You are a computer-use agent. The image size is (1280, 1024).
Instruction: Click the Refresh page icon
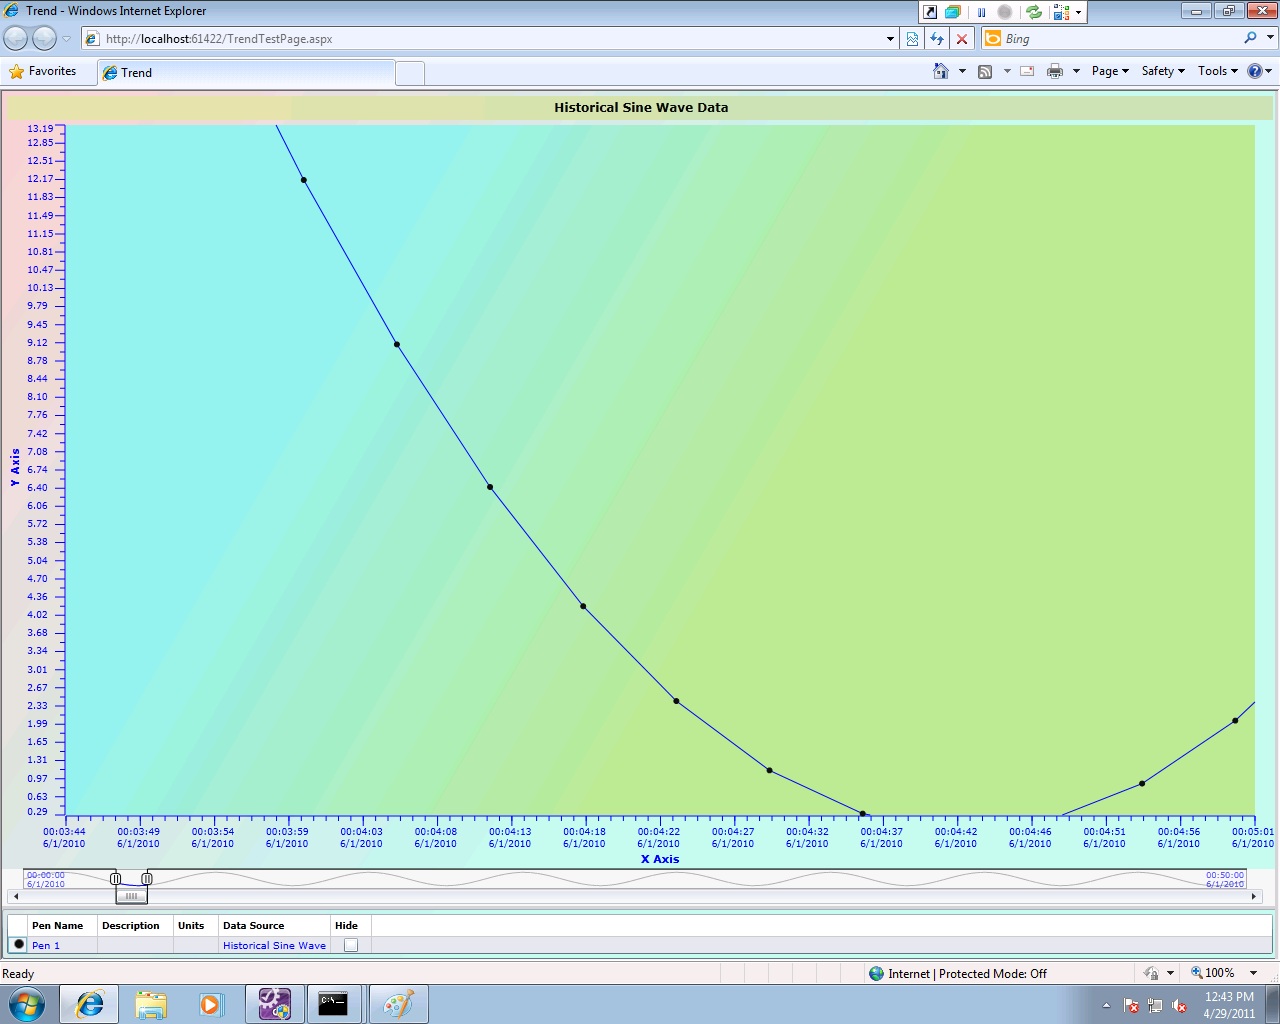tap(937, 39)
